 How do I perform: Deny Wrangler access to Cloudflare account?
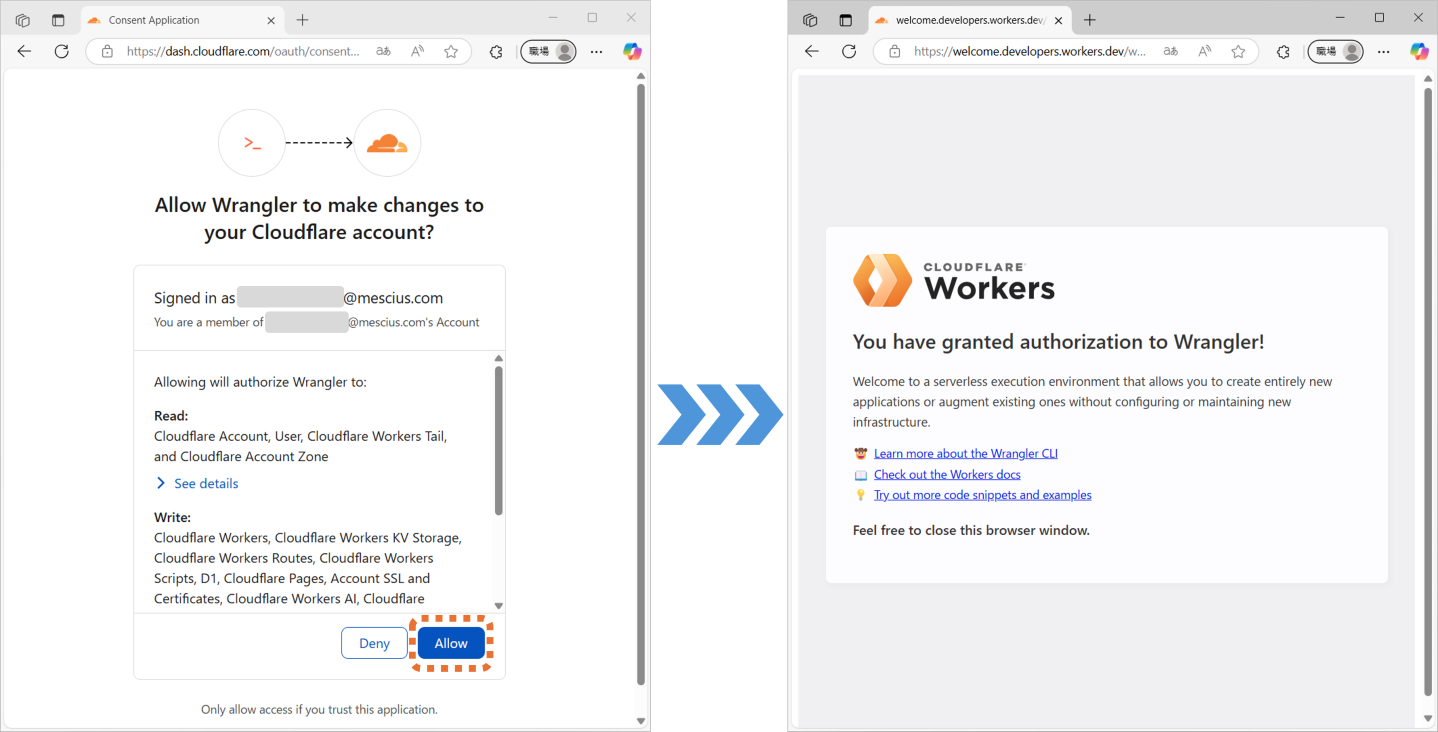click(374, 643)
